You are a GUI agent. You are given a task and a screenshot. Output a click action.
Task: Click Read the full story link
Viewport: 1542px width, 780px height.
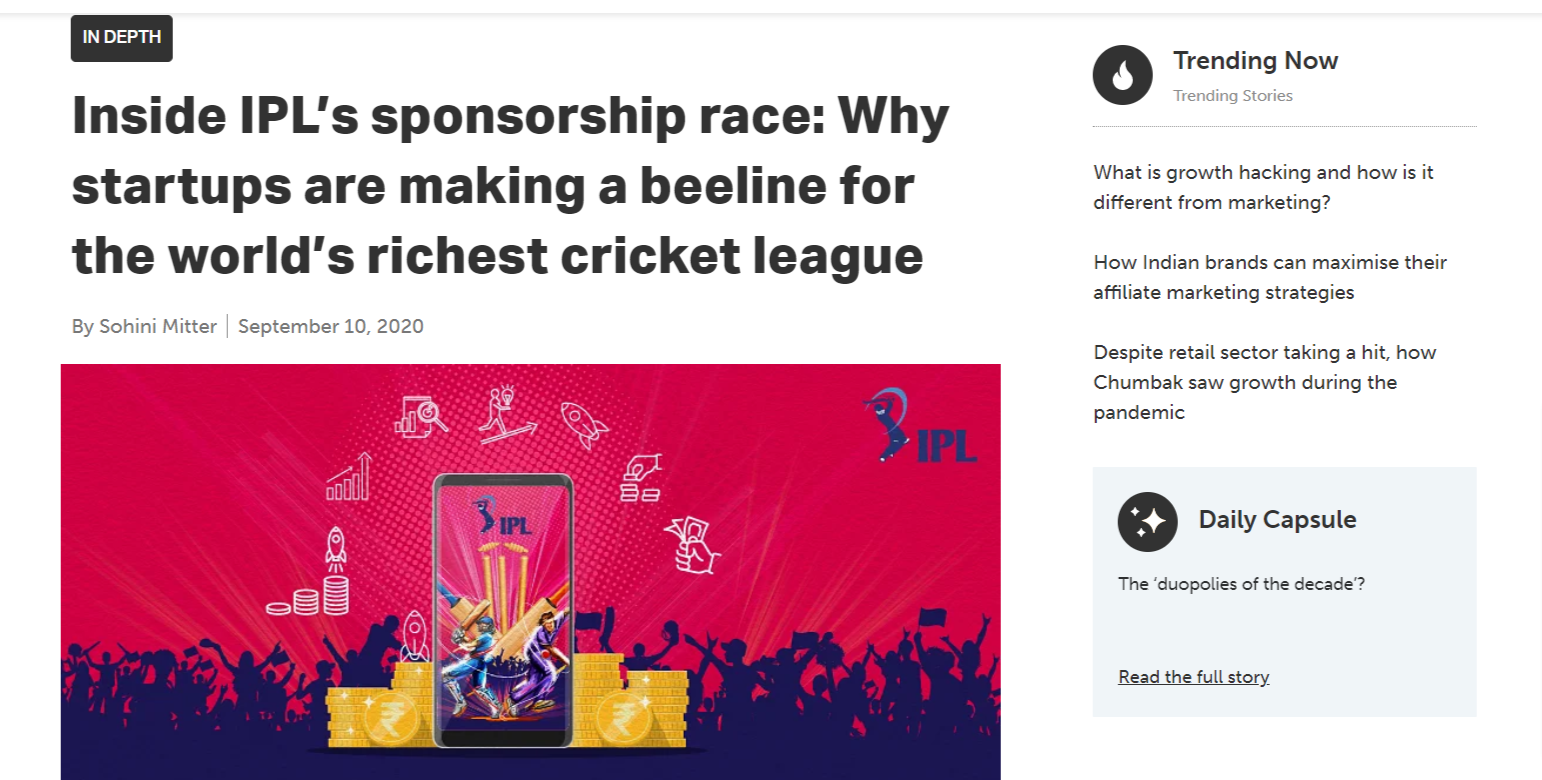click(1193, 677)
